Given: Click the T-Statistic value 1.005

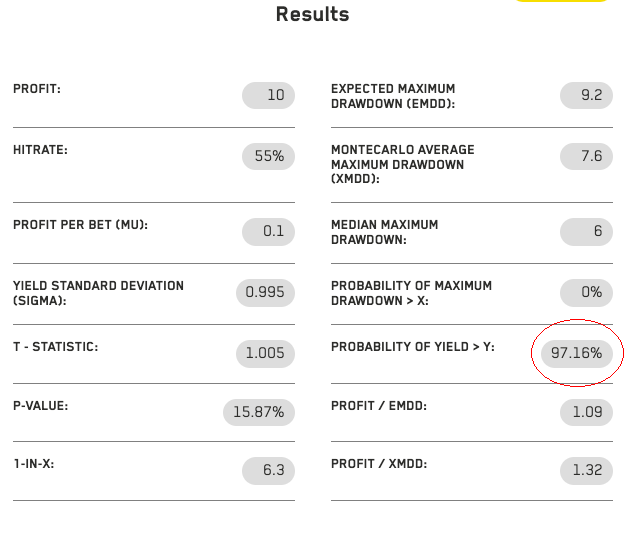Looking at the screenshot, I should [265, 353].
